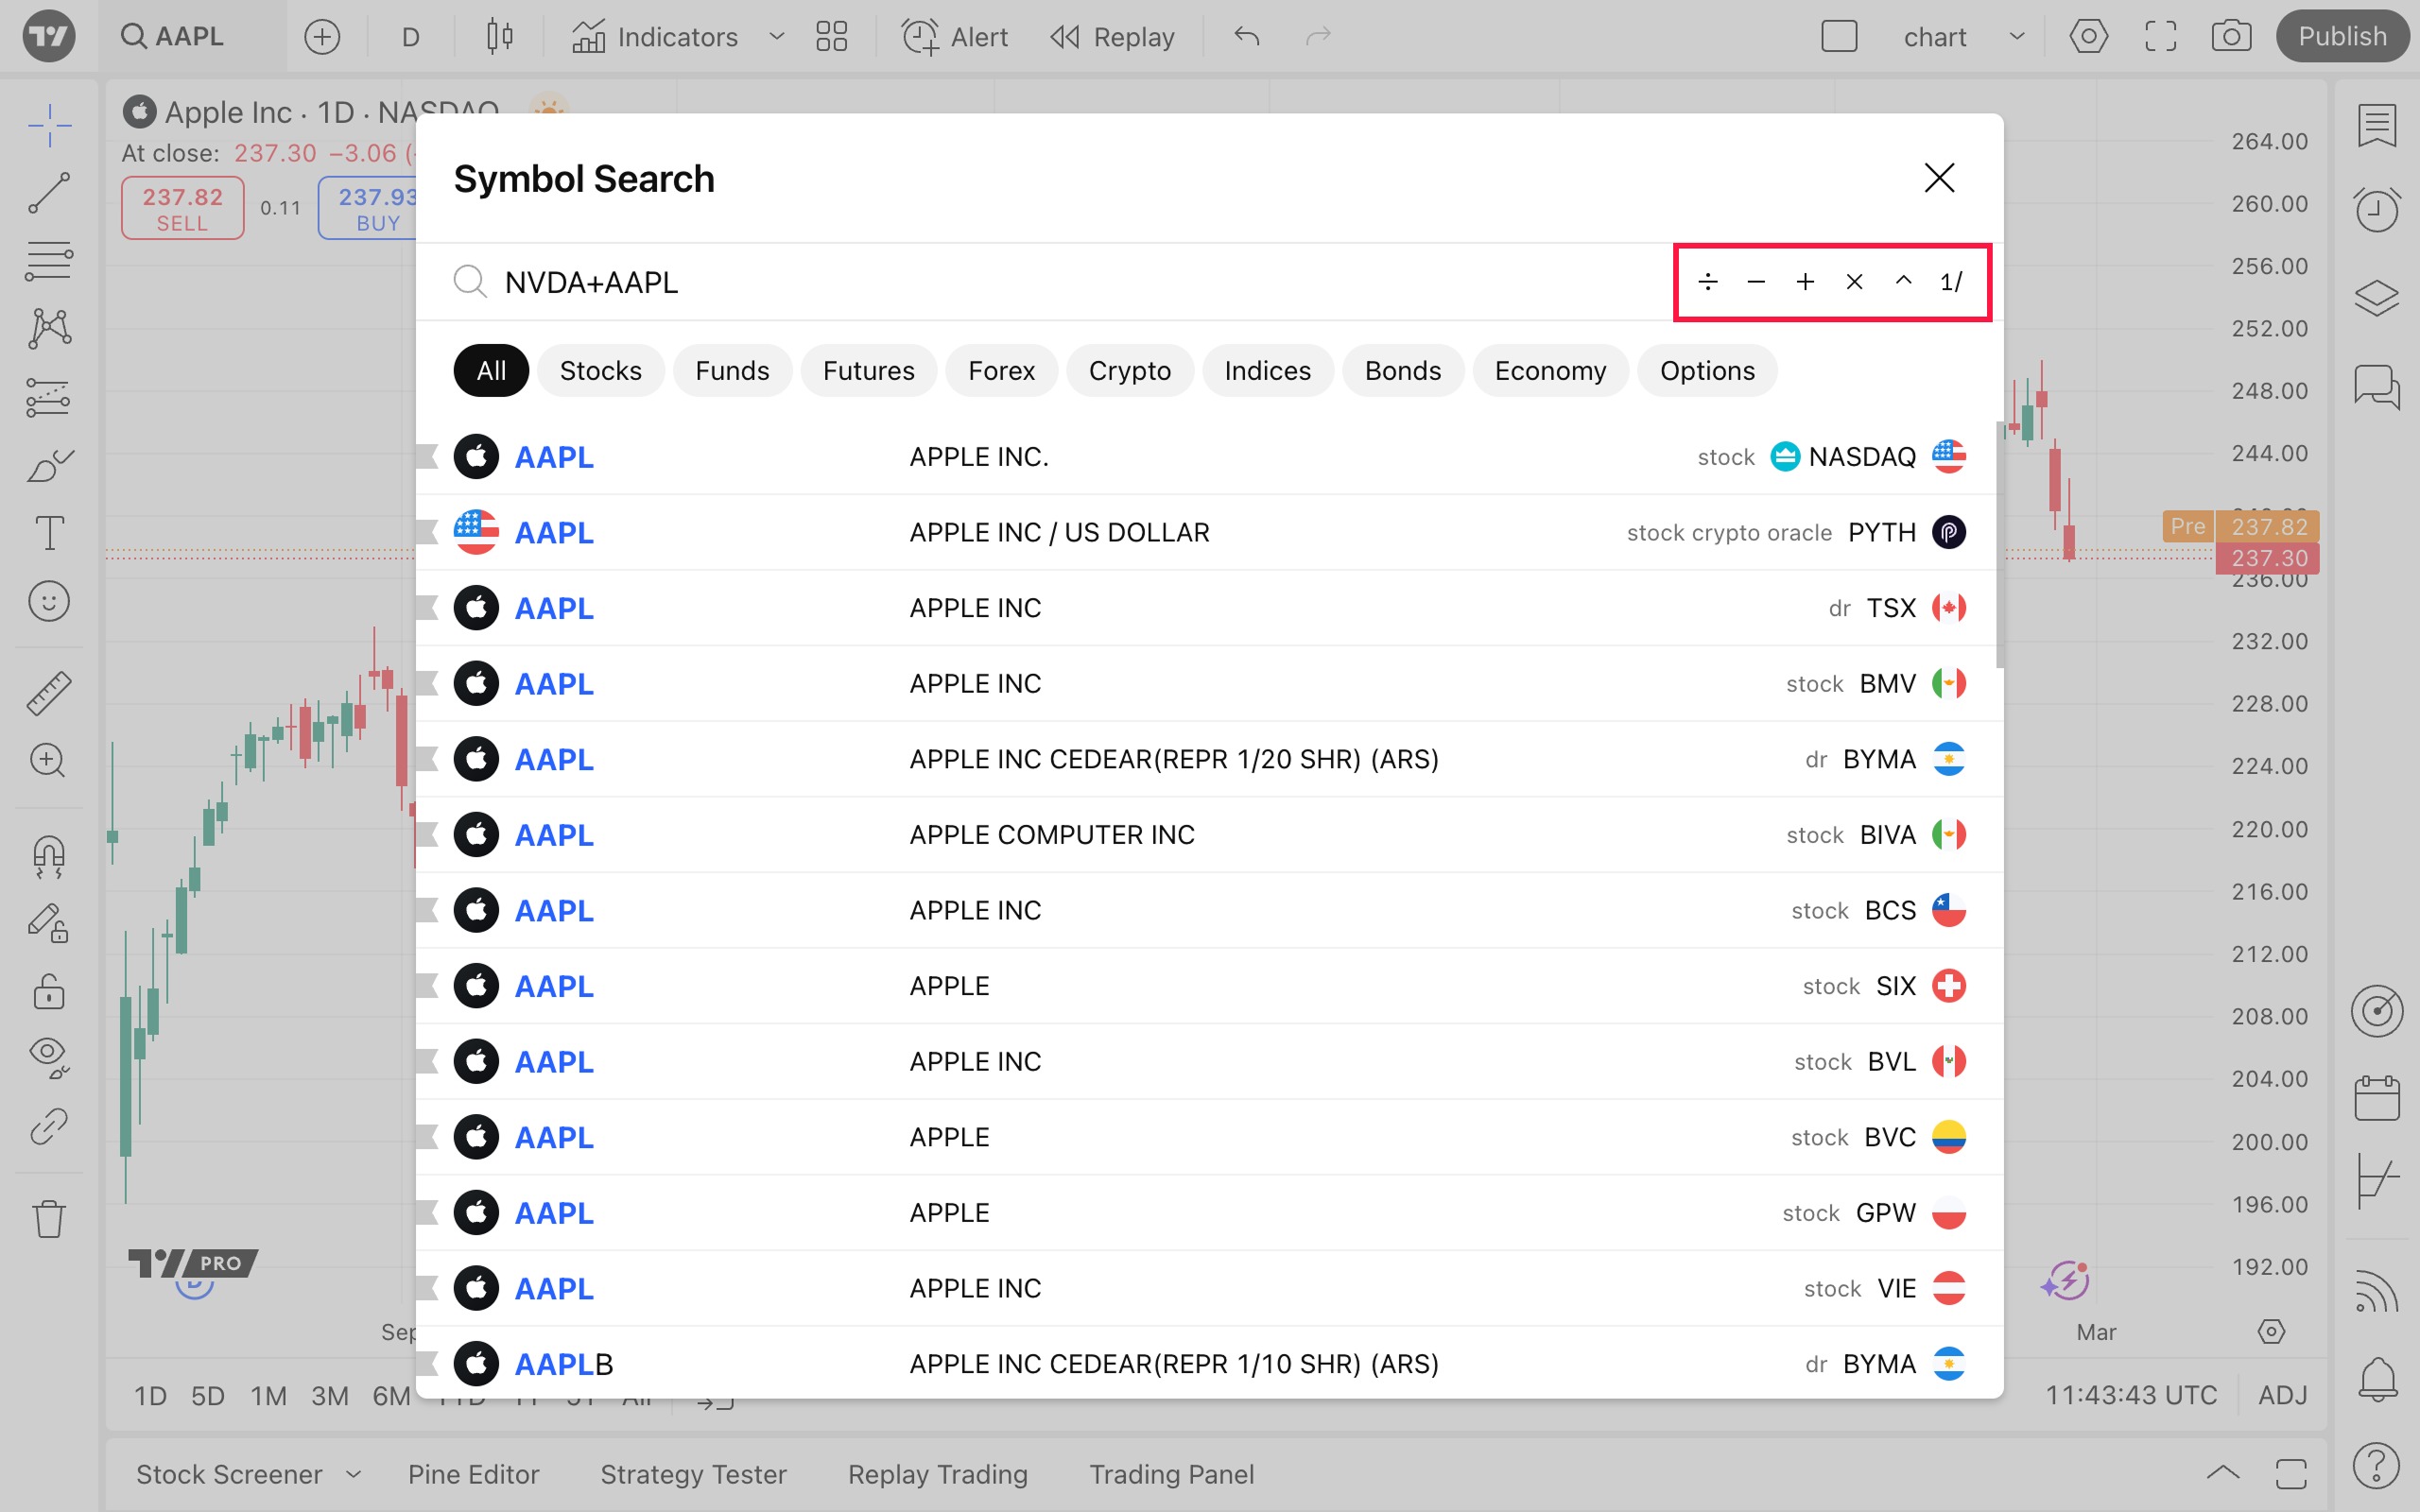Select the Trend Line drawing tool
Viewport: 2420px width, 1512px height.
tap(48, 193)
